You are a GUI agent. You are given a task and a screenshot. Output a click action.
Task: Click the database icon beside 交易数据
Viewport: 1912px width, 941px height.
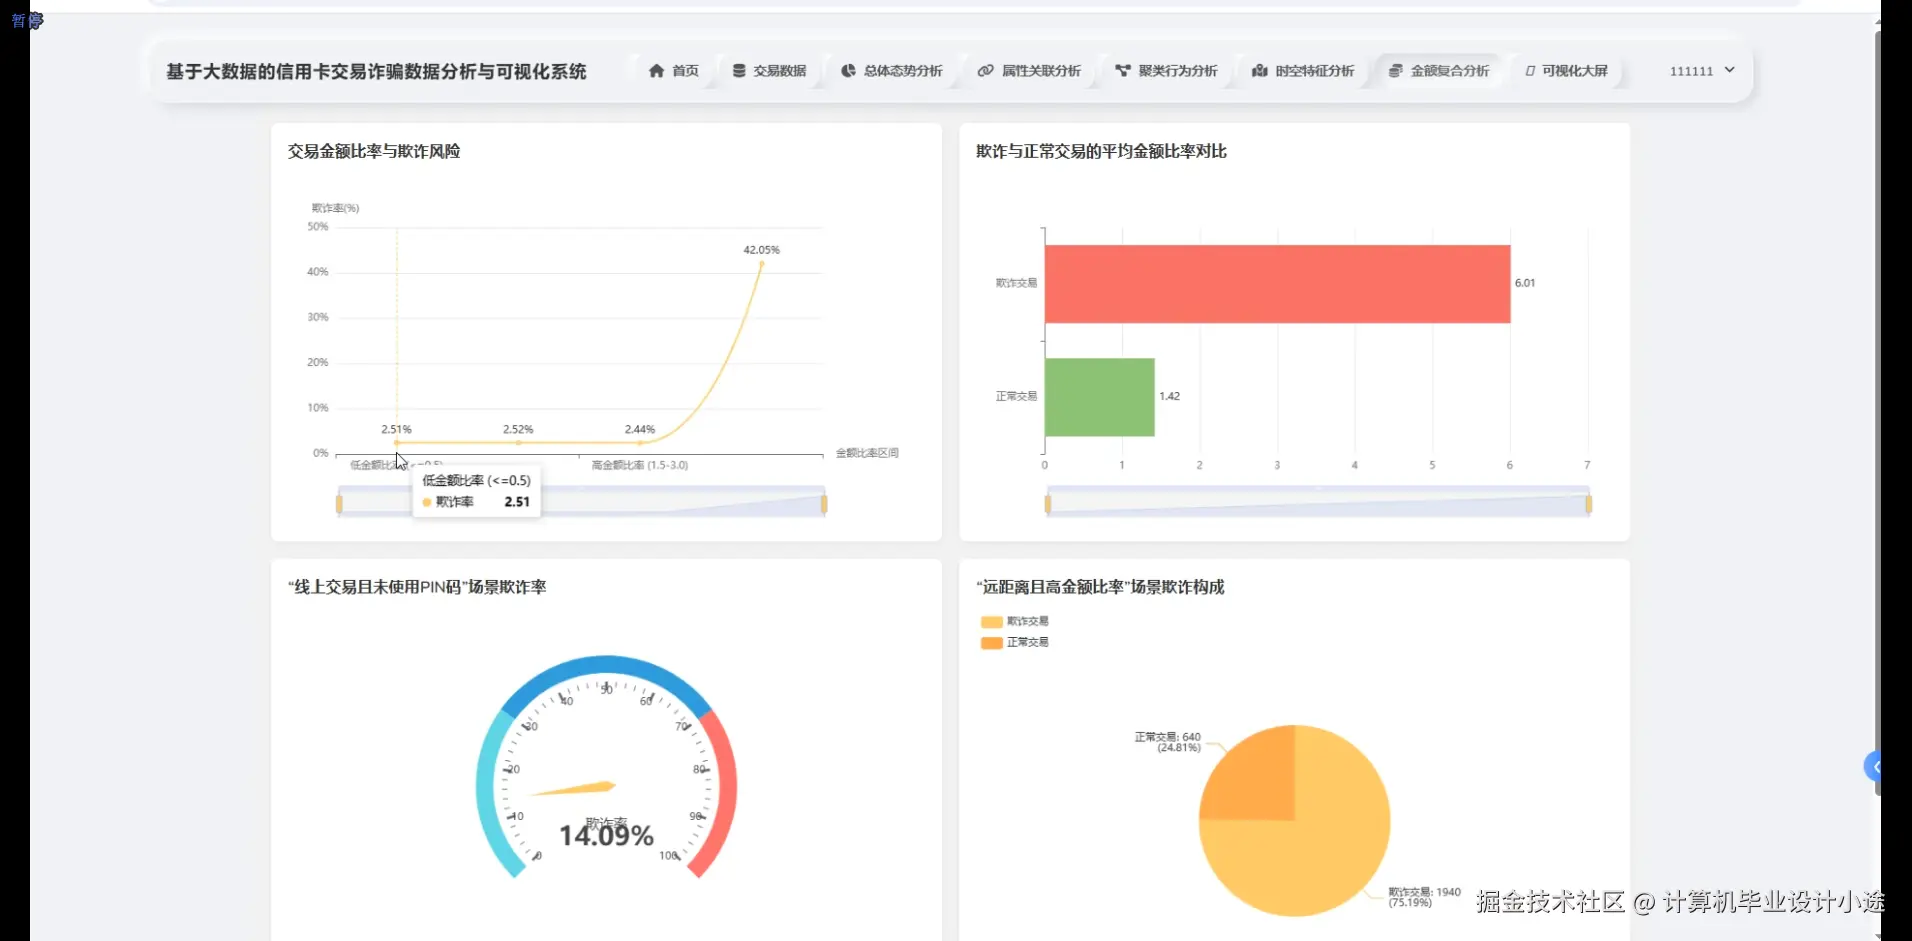739,71
